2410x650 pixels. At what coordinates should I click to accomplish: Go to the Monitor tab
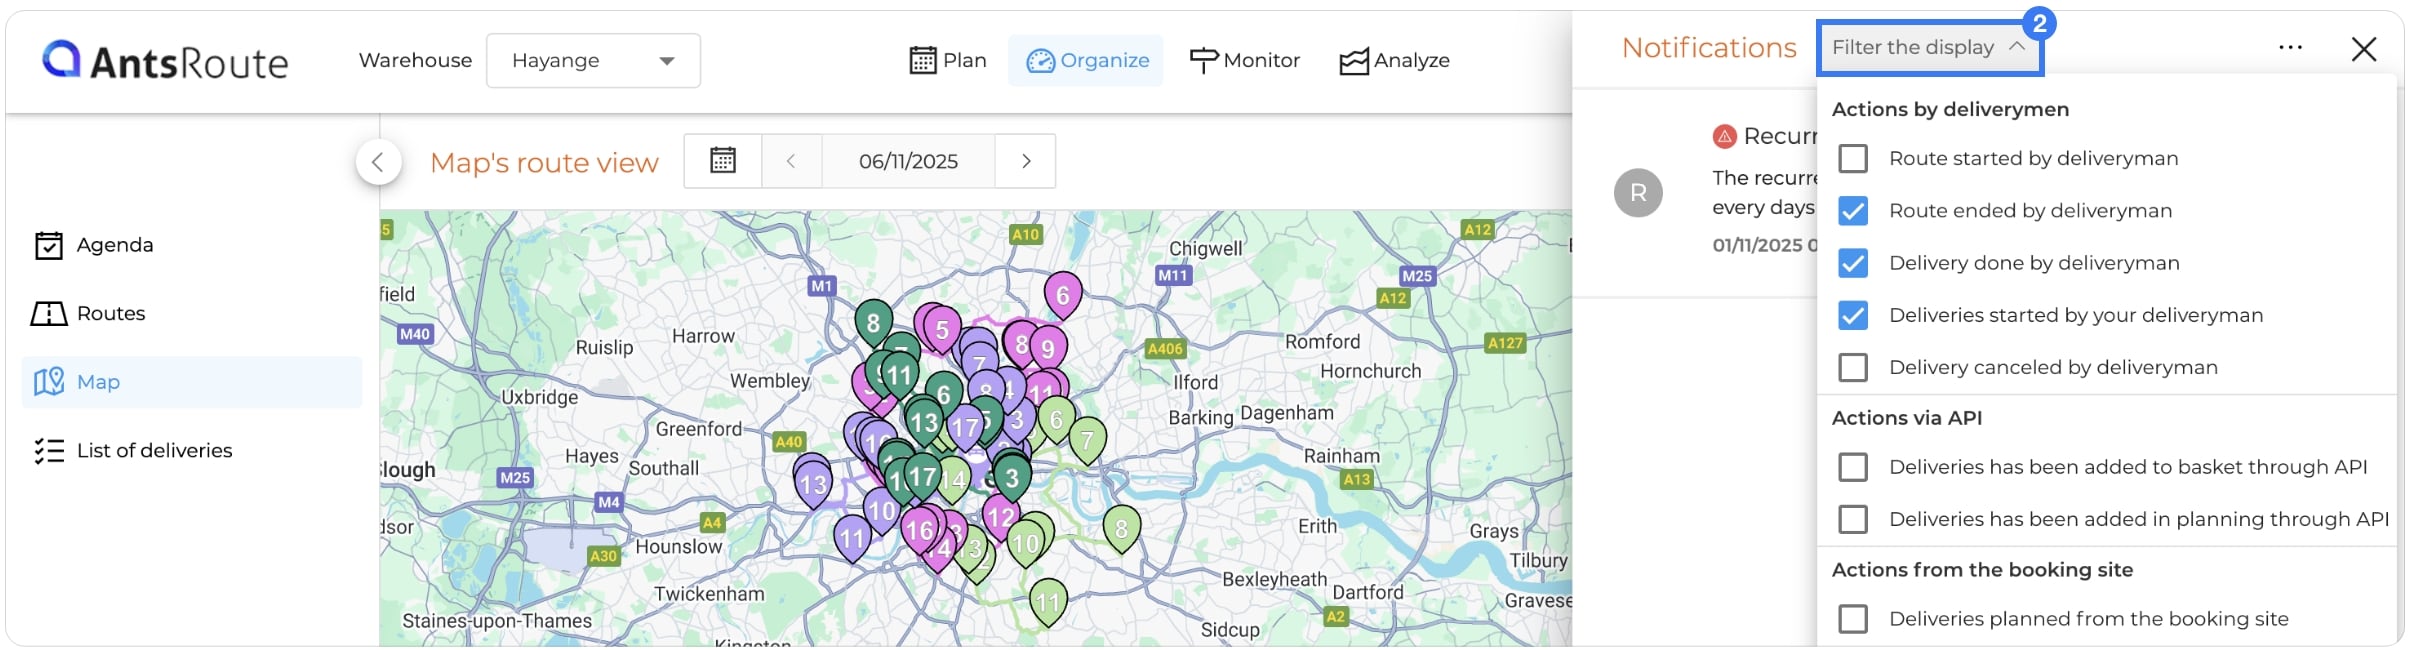tap(1245, 61)
